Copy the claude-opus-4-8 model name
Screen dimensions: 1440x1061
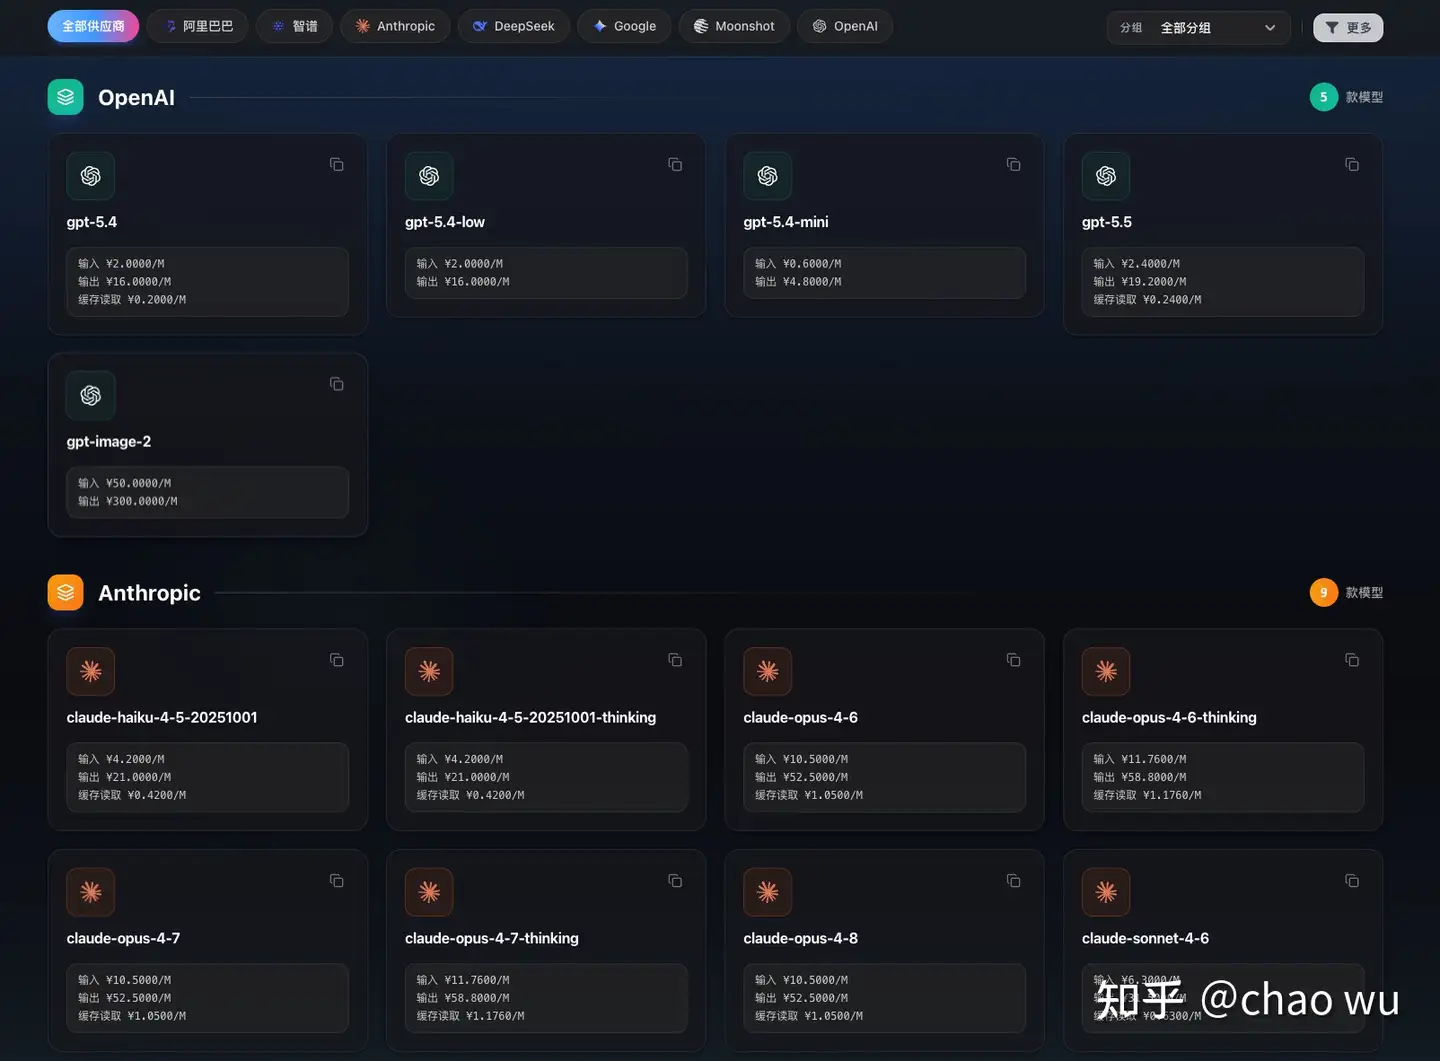click(x=1013, y=881)
